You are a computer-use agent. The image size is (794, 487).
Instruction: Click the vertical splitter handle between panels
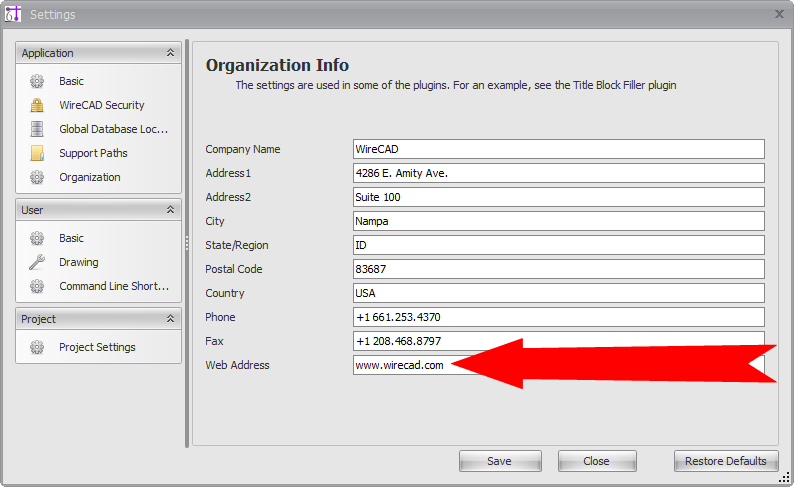point(187,244)
